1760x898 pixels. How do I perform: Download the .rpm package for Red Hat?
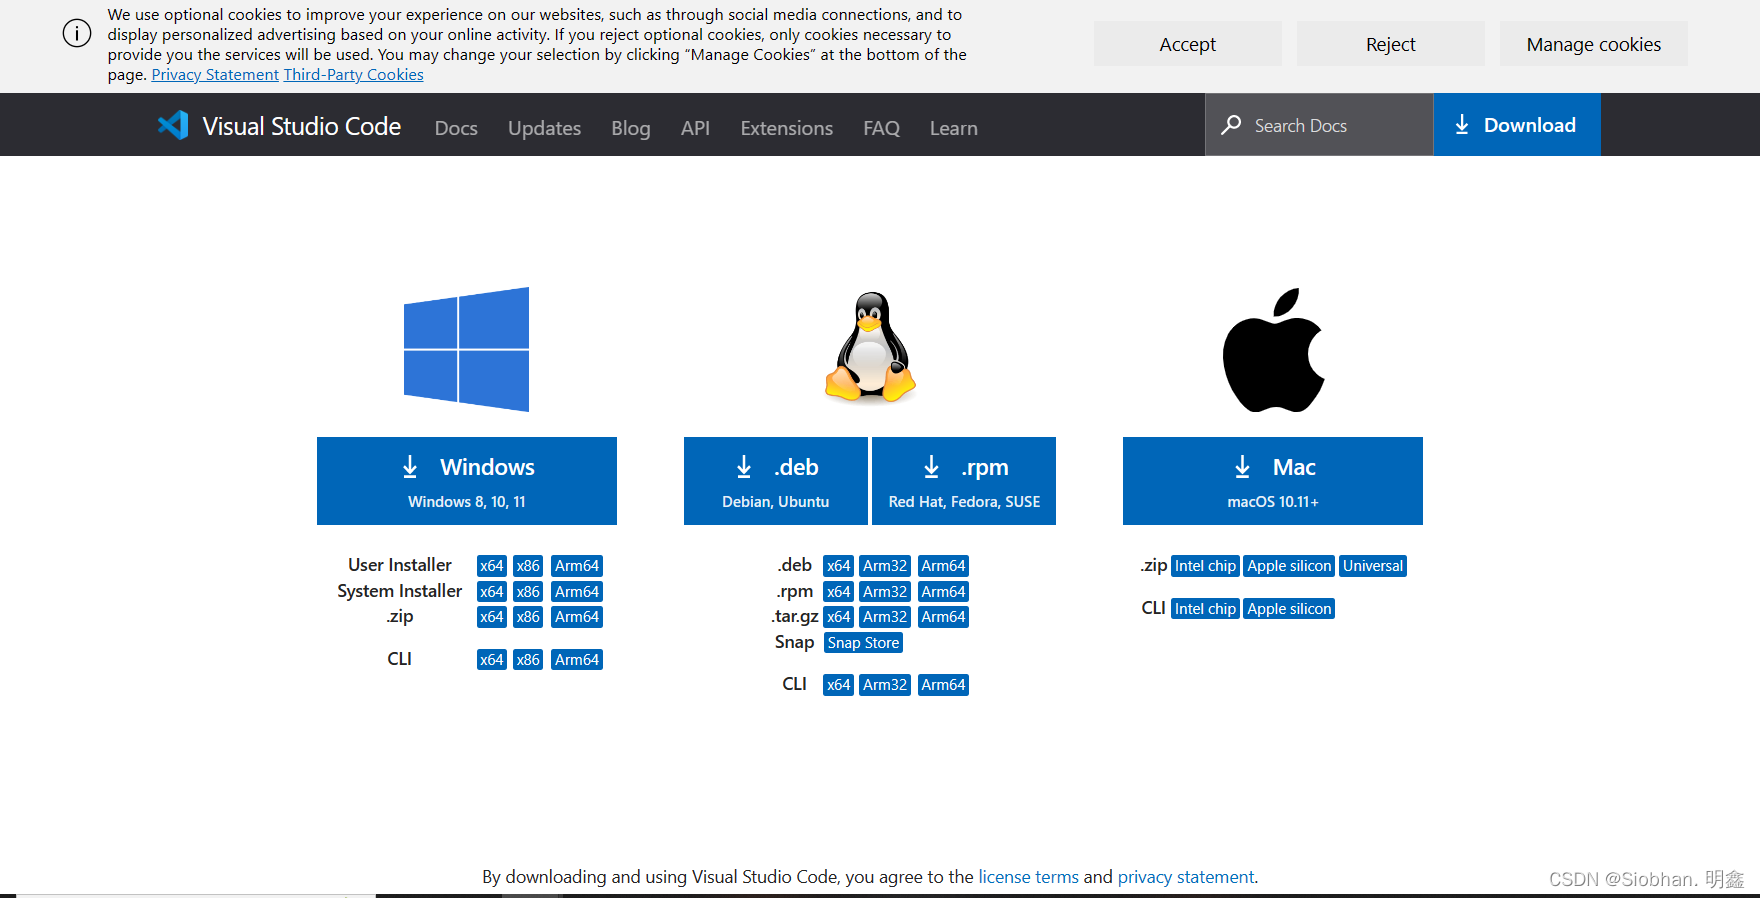[964, 481]
